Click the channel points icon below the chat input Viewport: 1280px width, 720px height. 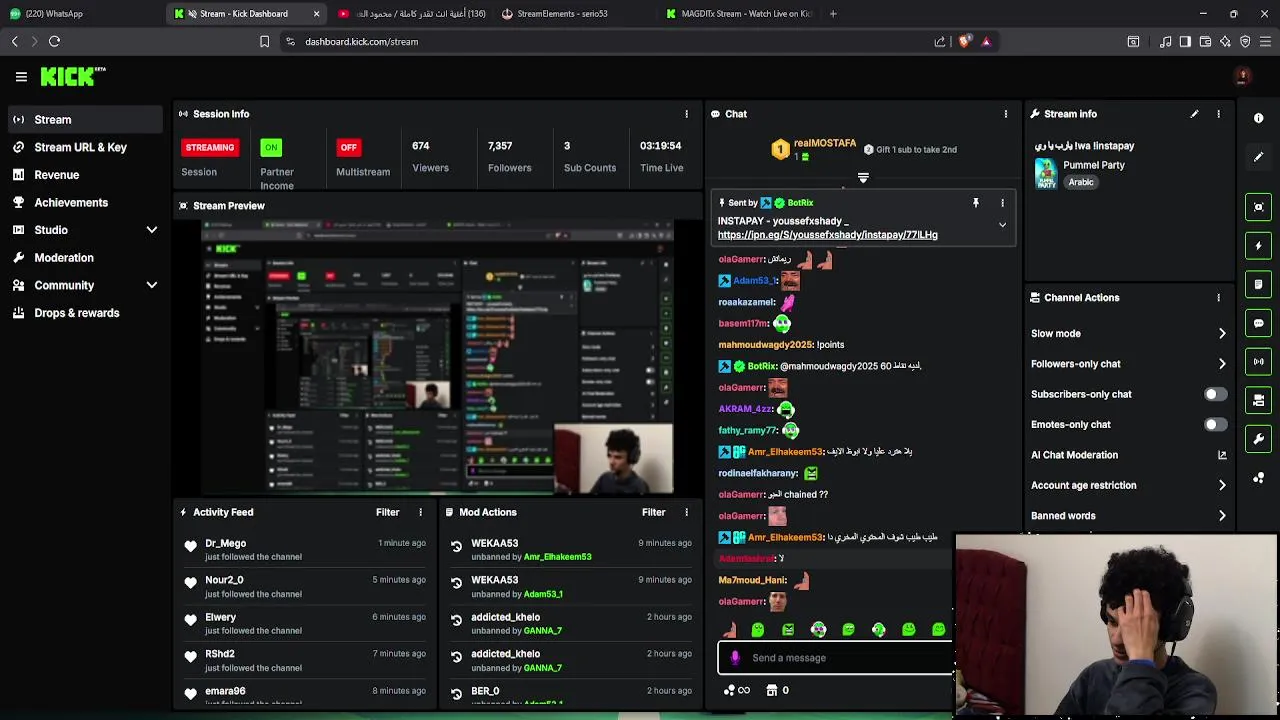point(729,690)
